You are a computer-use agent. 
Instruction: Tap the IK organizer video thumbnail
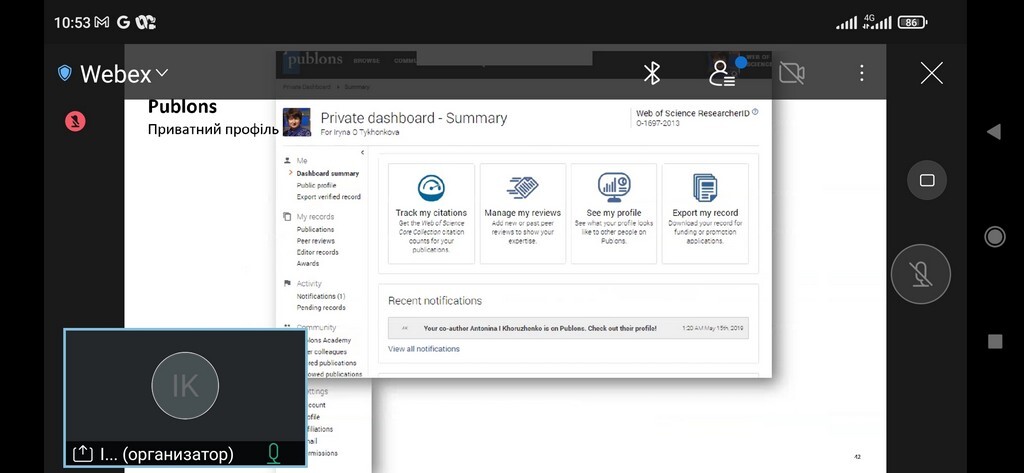coord(185,386)
